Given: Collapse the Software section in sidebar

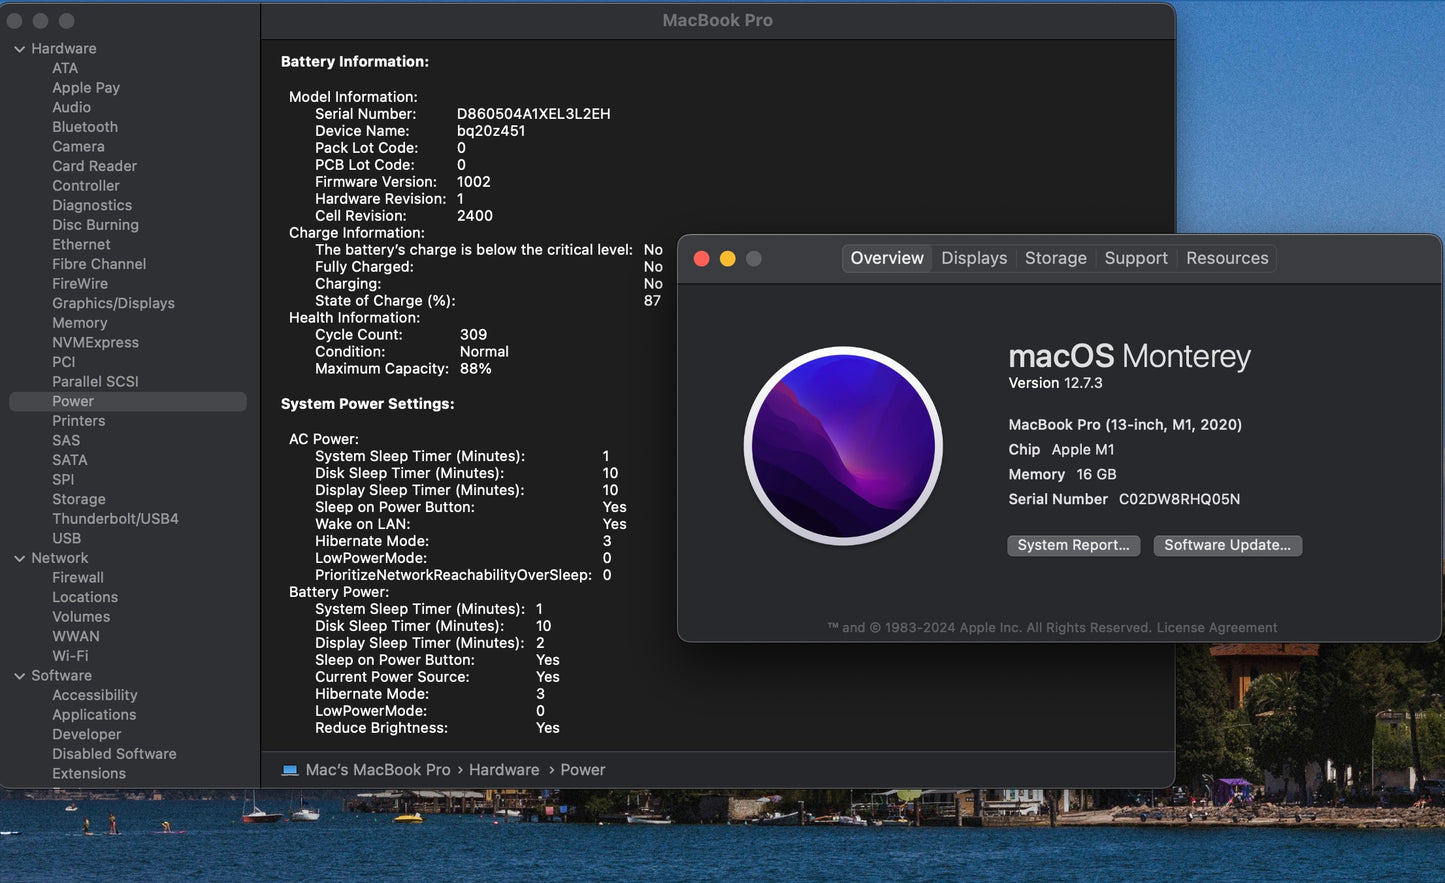Looking at the screenshot, I should coord(19,676).
